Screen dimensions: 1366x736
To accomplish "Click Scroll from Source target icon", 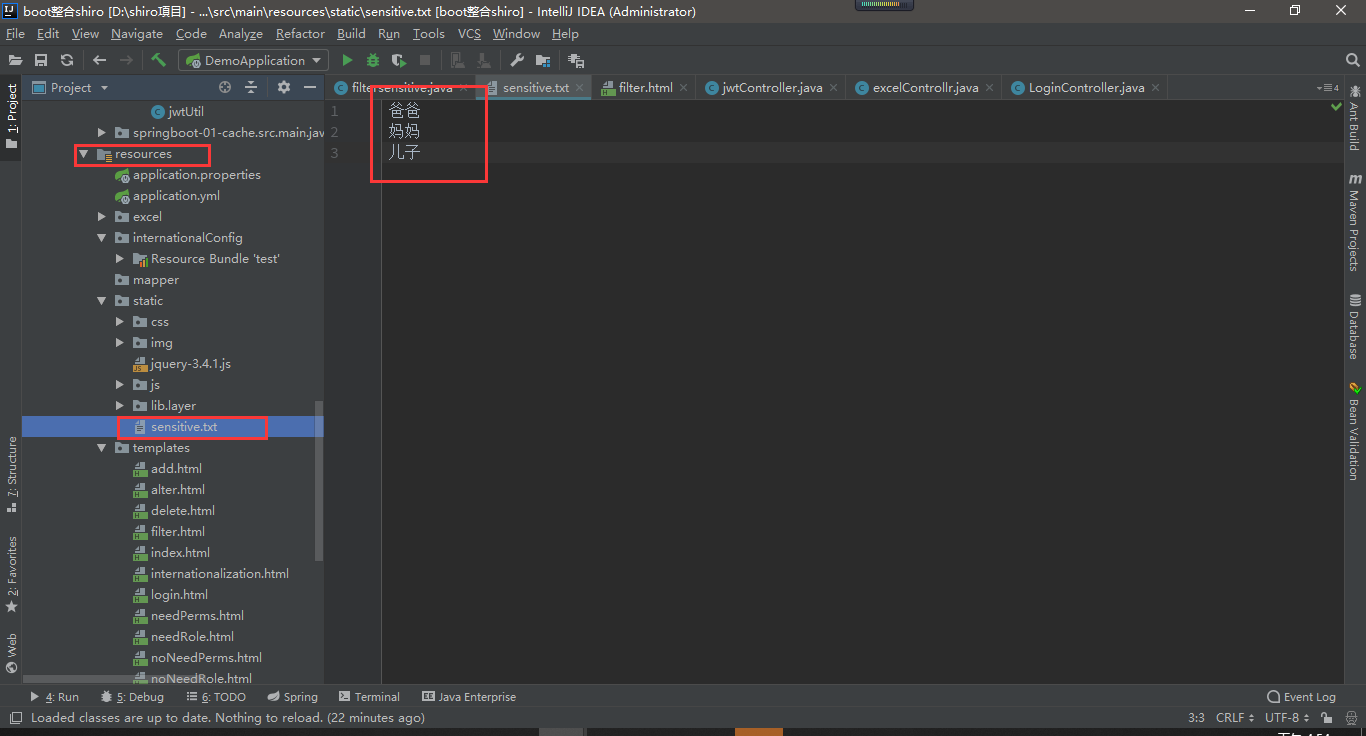I will [x=225, y=87].
